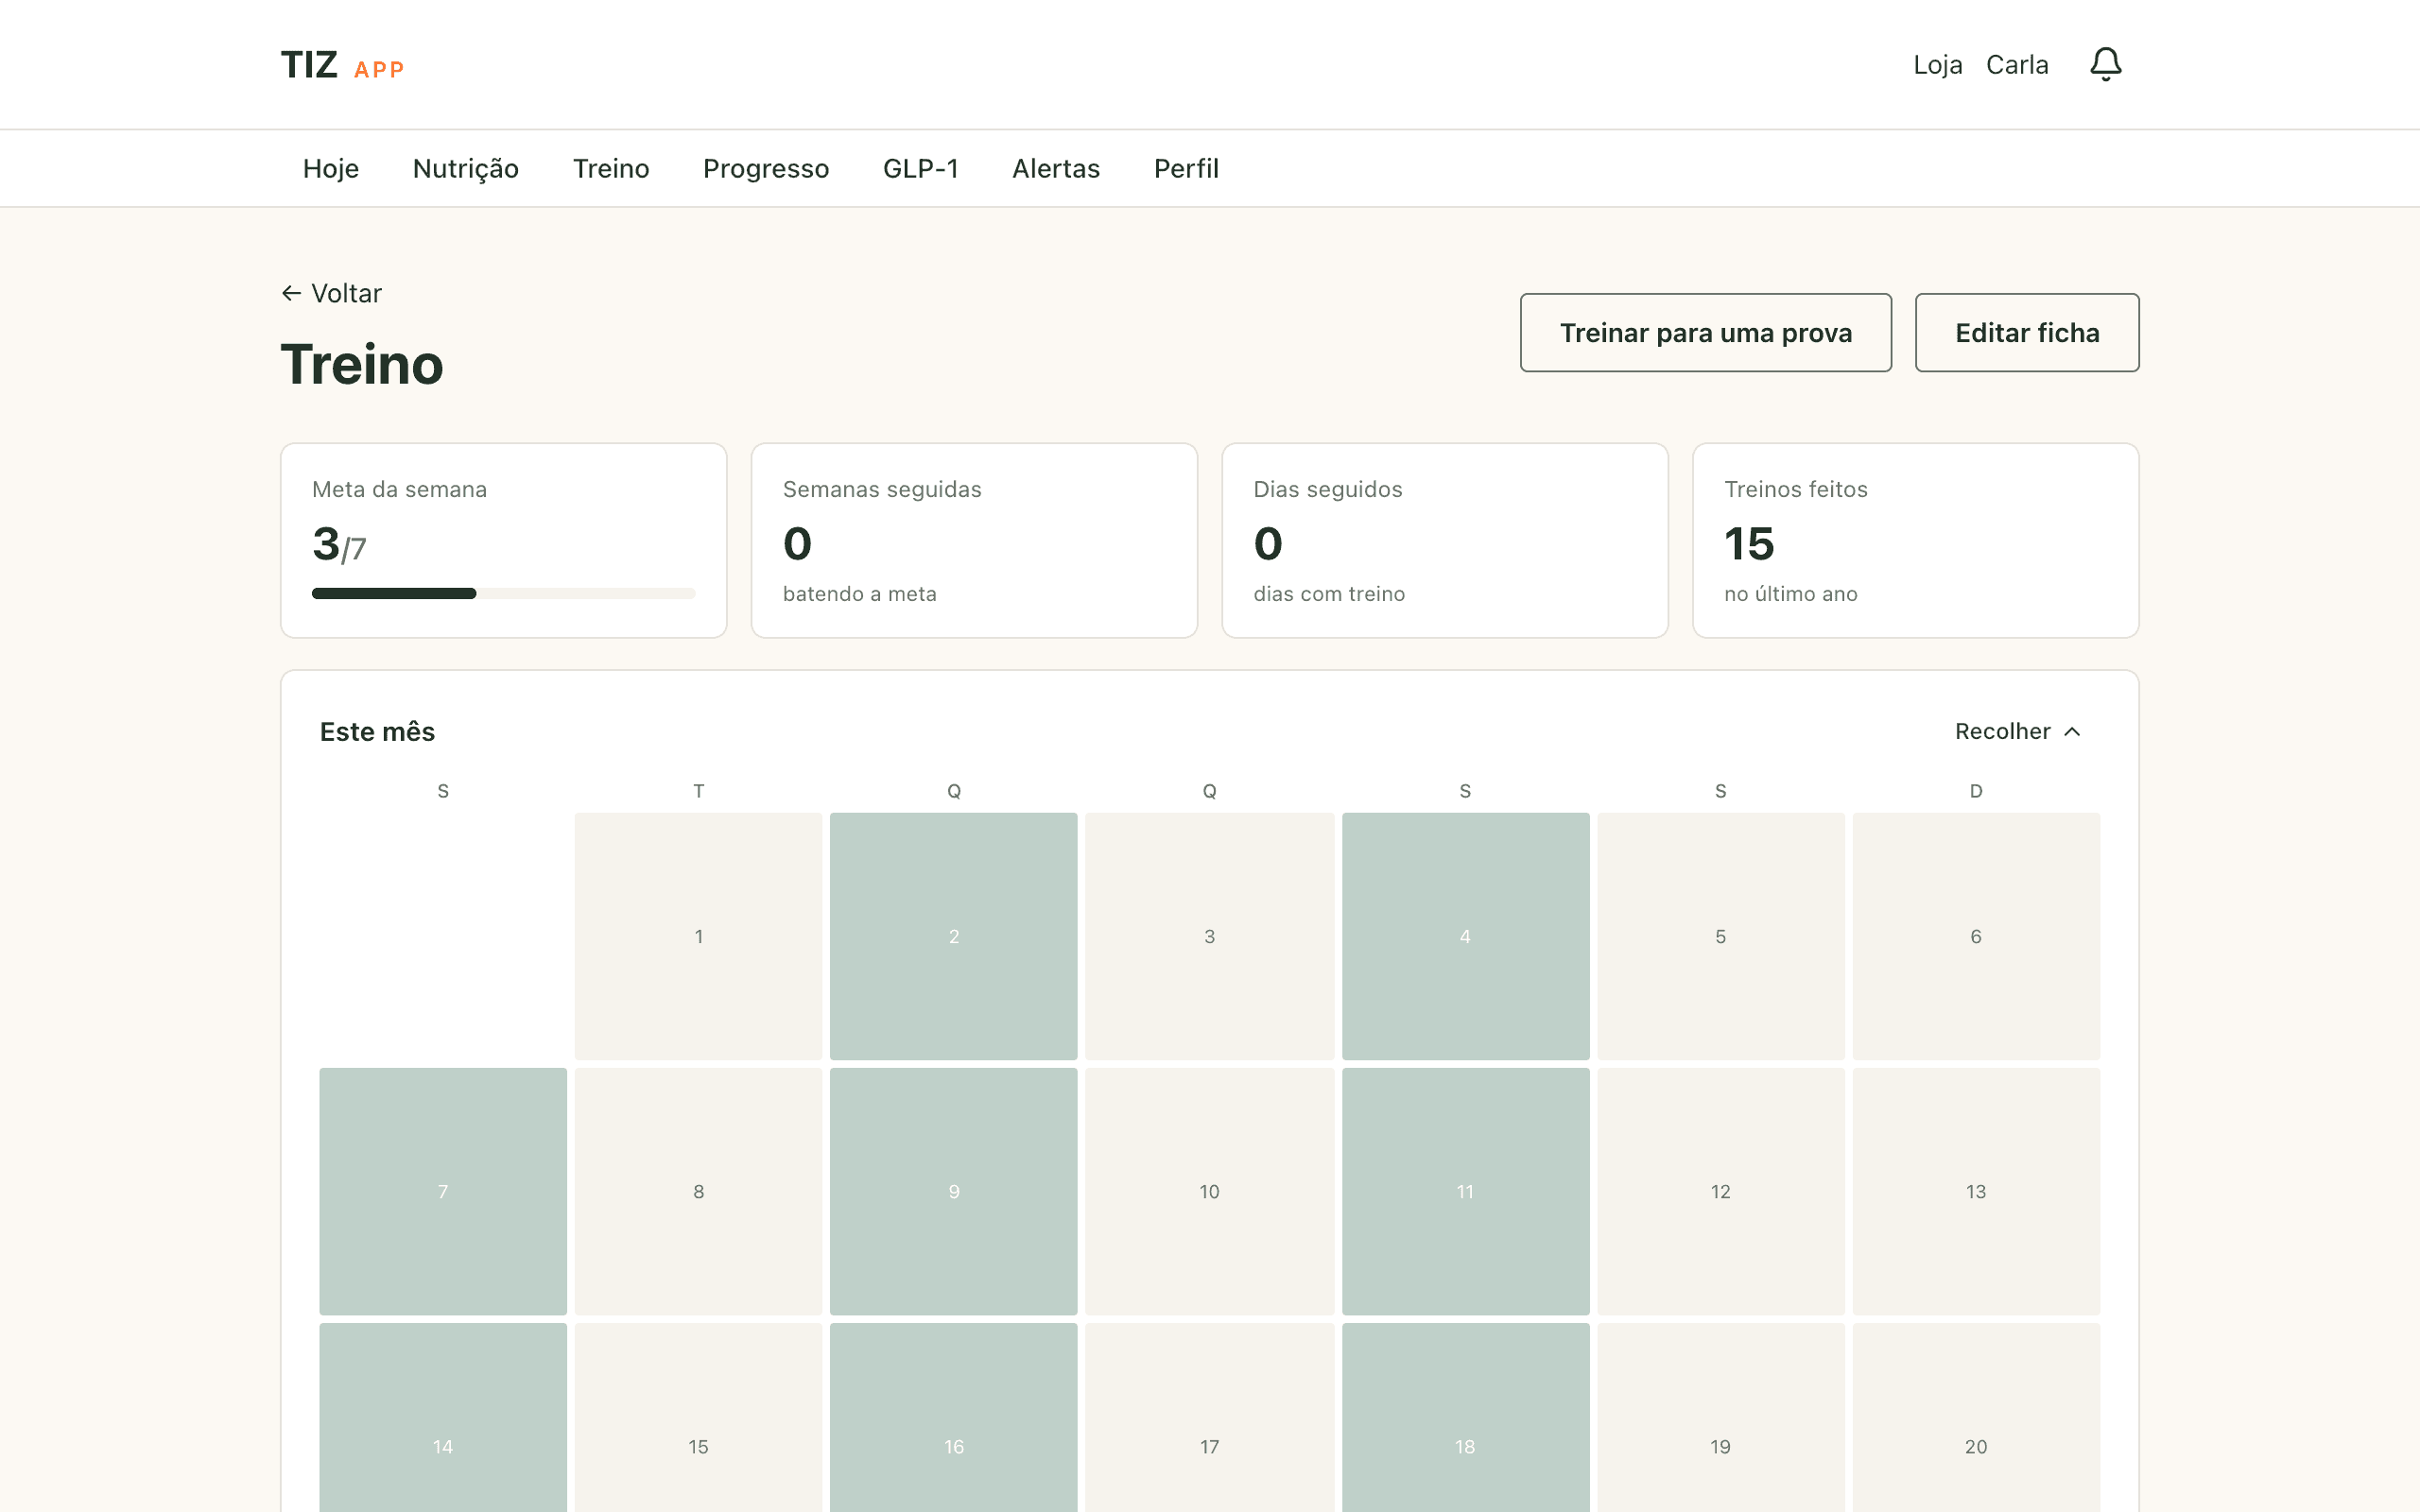Viewport: 2420px width, 1512px height.
Task: Select trained day 14 in the calendar
Action: pos(443,1418)
